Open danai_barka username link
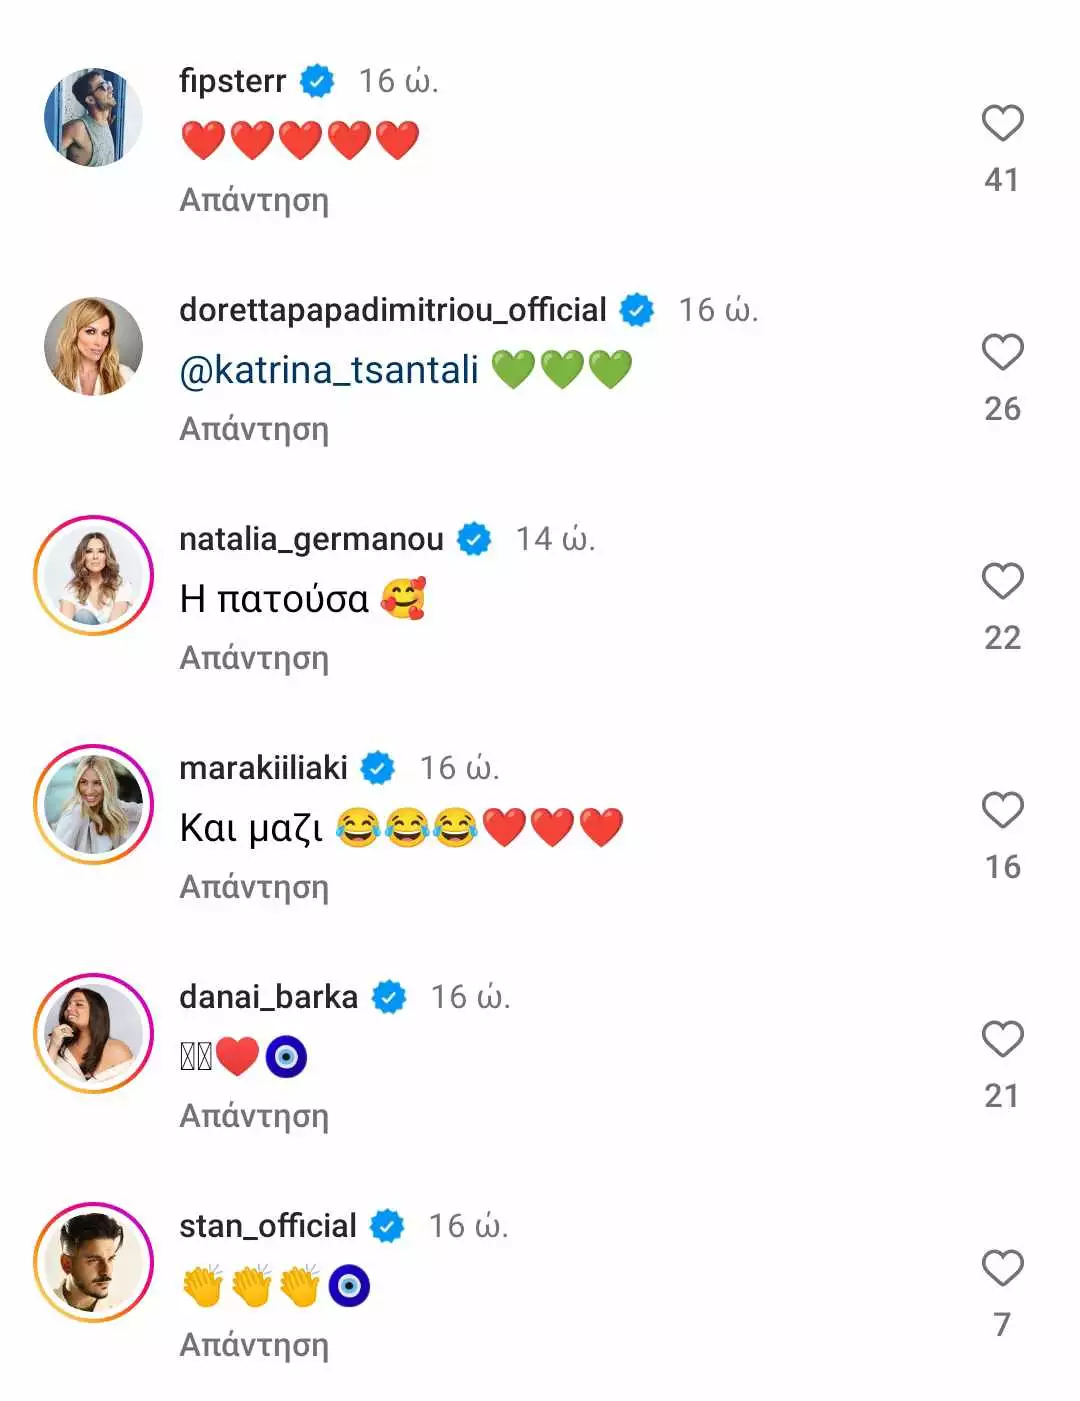 point(268,997)
